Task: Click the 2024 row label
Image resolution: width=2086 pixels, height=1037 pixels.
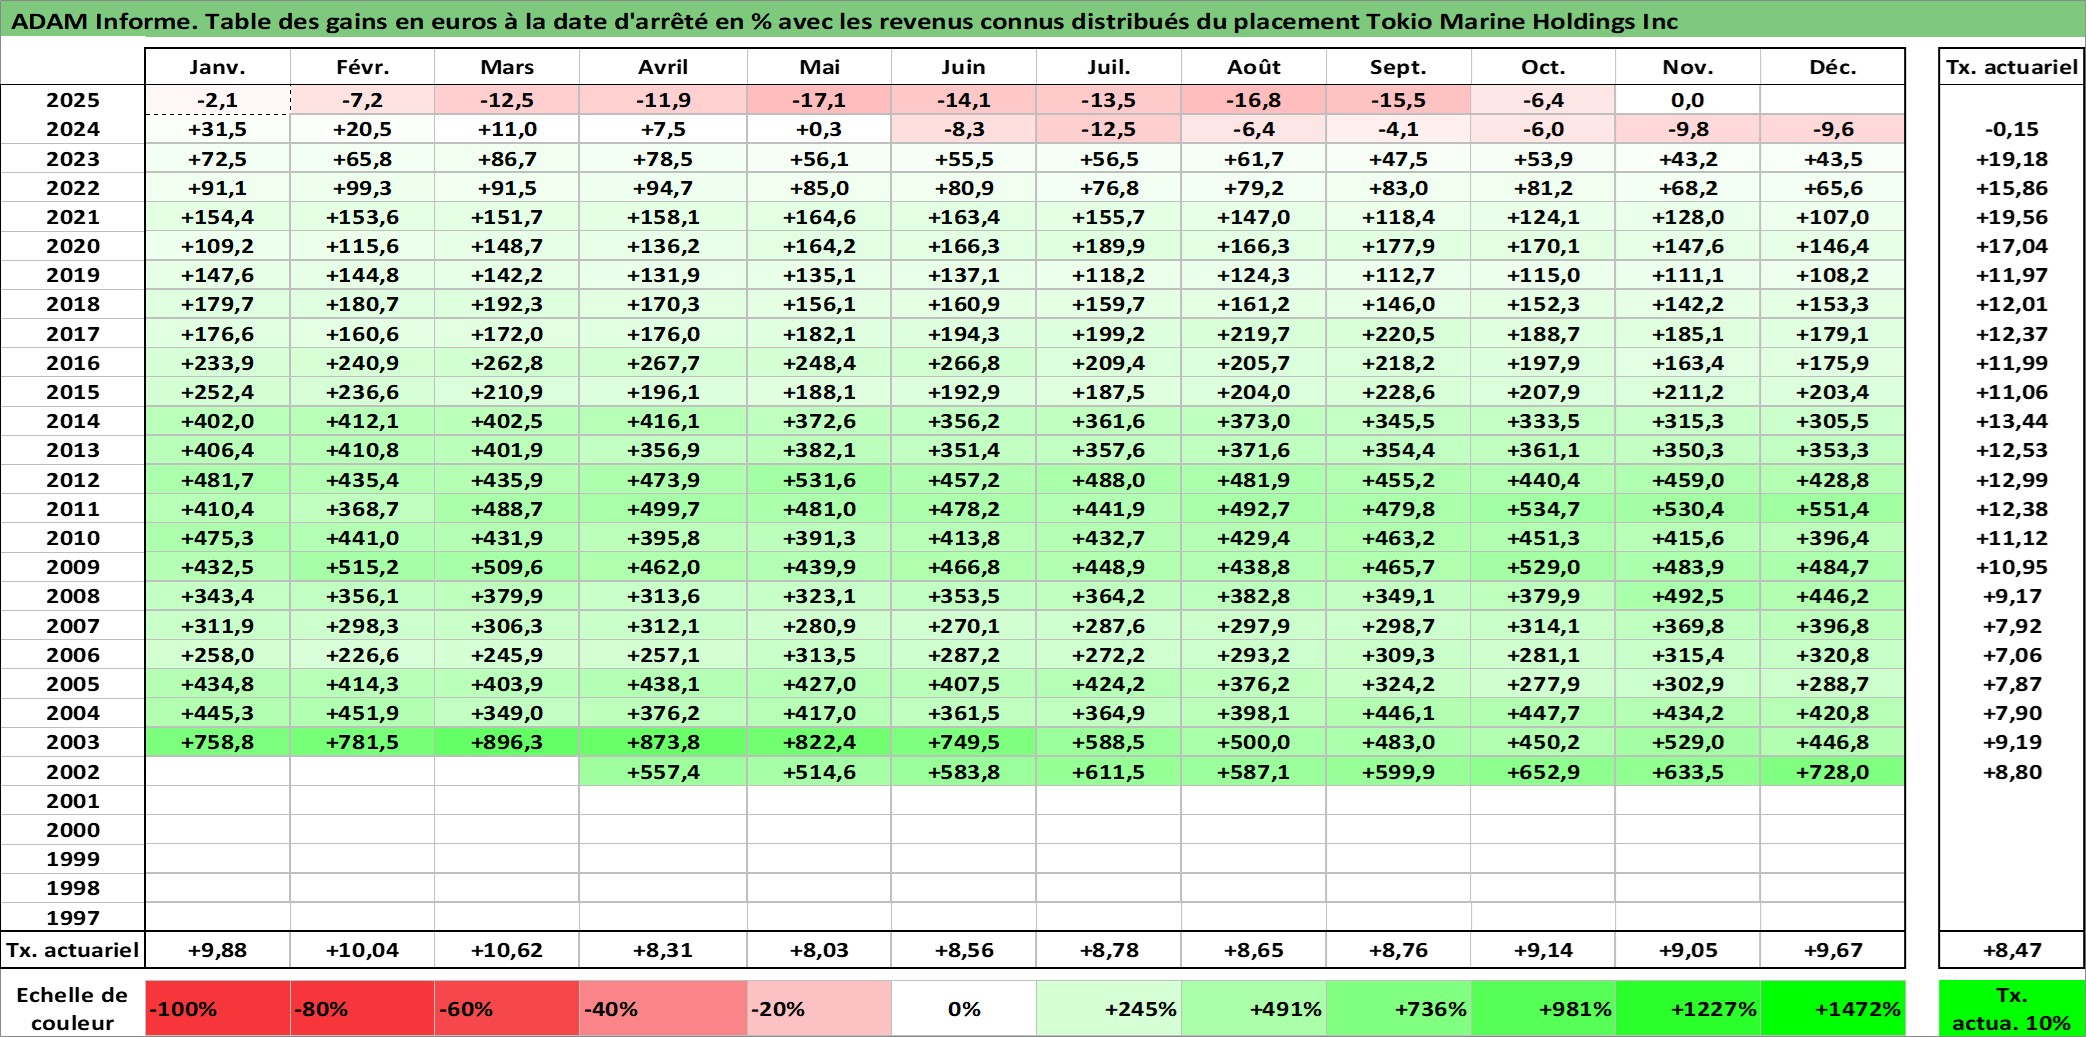Action: pyautogui.click(x=73, y=129)
